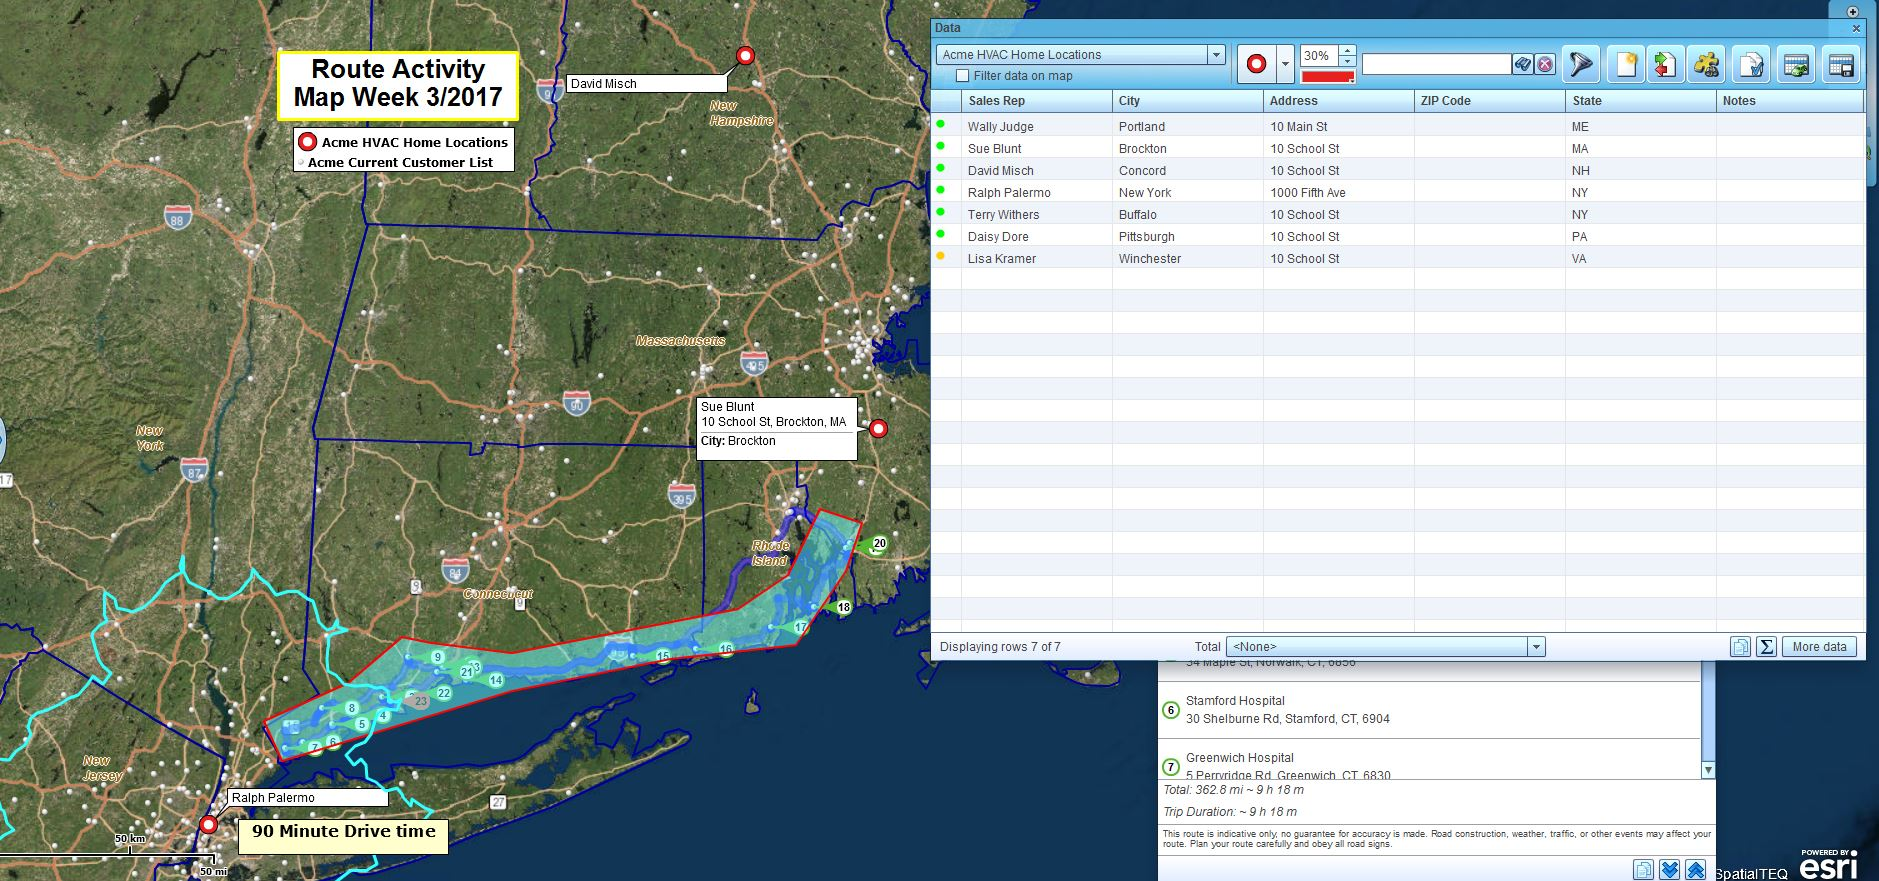Click the Sue Blunt red map marker
Image resolution: width=1879 pixels, height=881 pixels.
878,429
